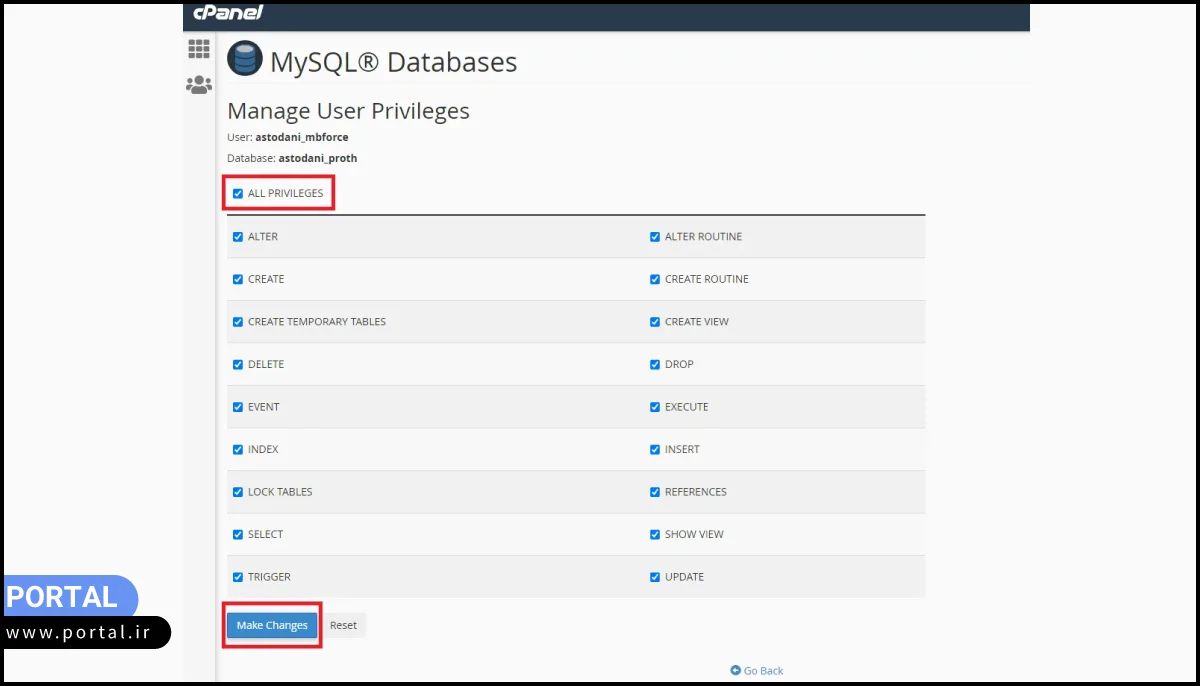Click the MySQL Databases page heading

pyautogui.click(x=393, y=62)
